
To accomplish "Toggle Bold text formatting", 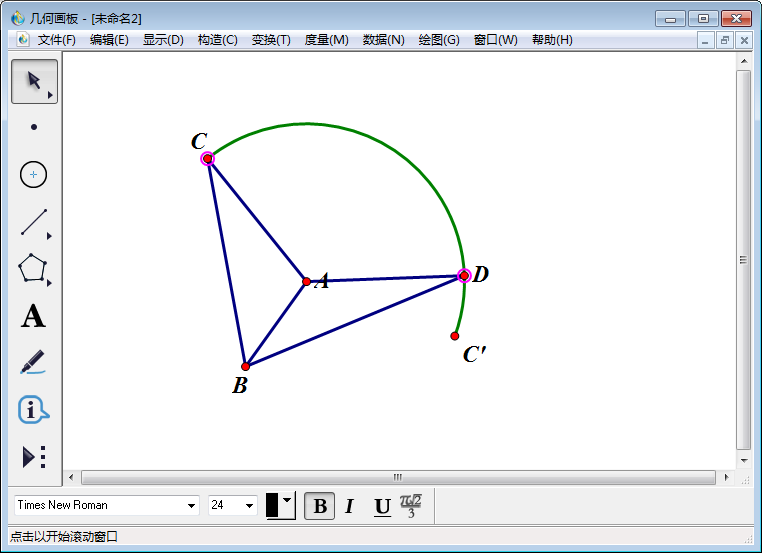I will tap(320, 506).
